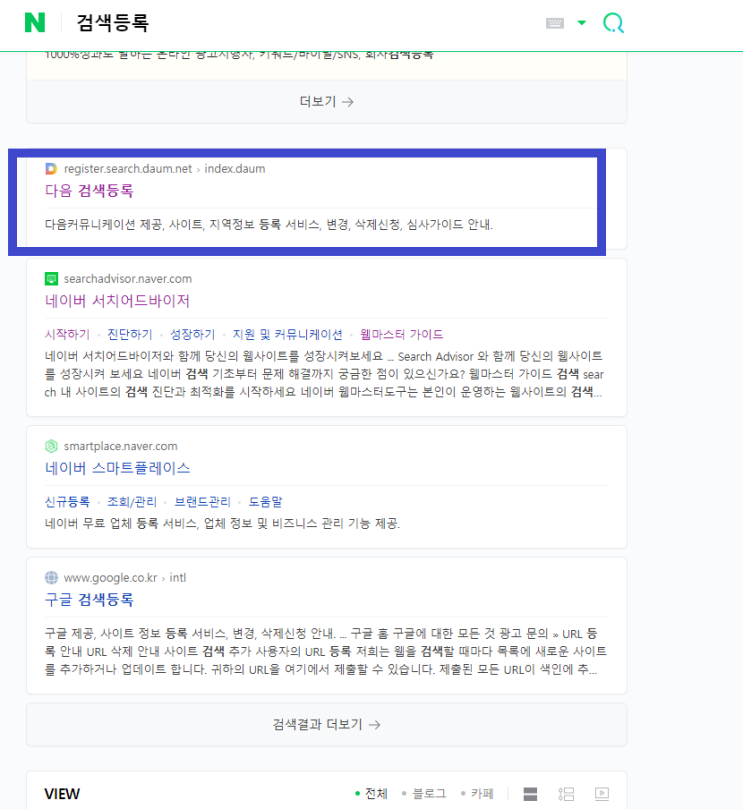Click the 브랜드관리 sub-link
Viewport: 743px width, 809px height.
pyautogui.click(x=202, y=501)
